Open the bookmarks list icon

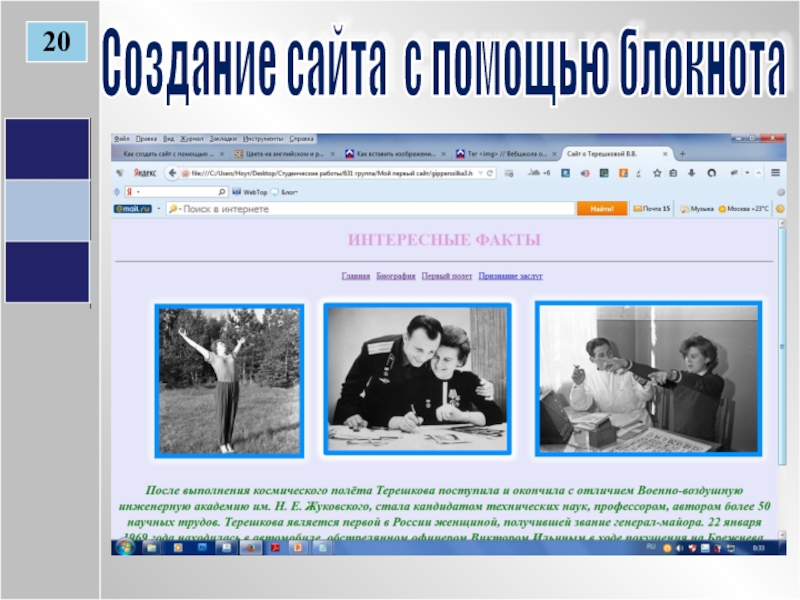click(x=673, y=173)
